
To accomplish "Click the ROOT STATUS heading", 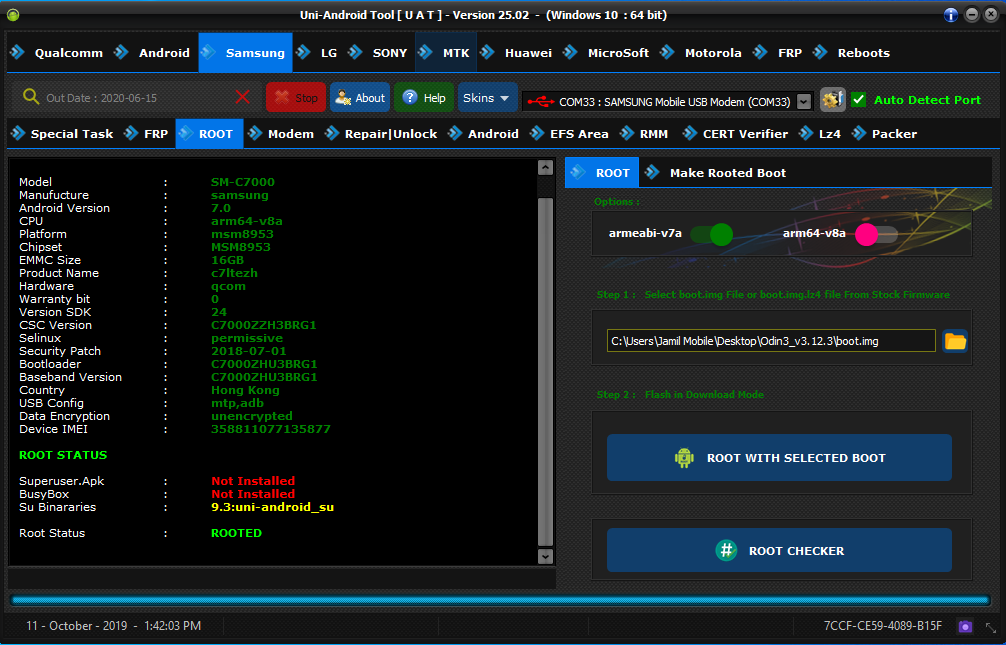I will pos(63,455).
